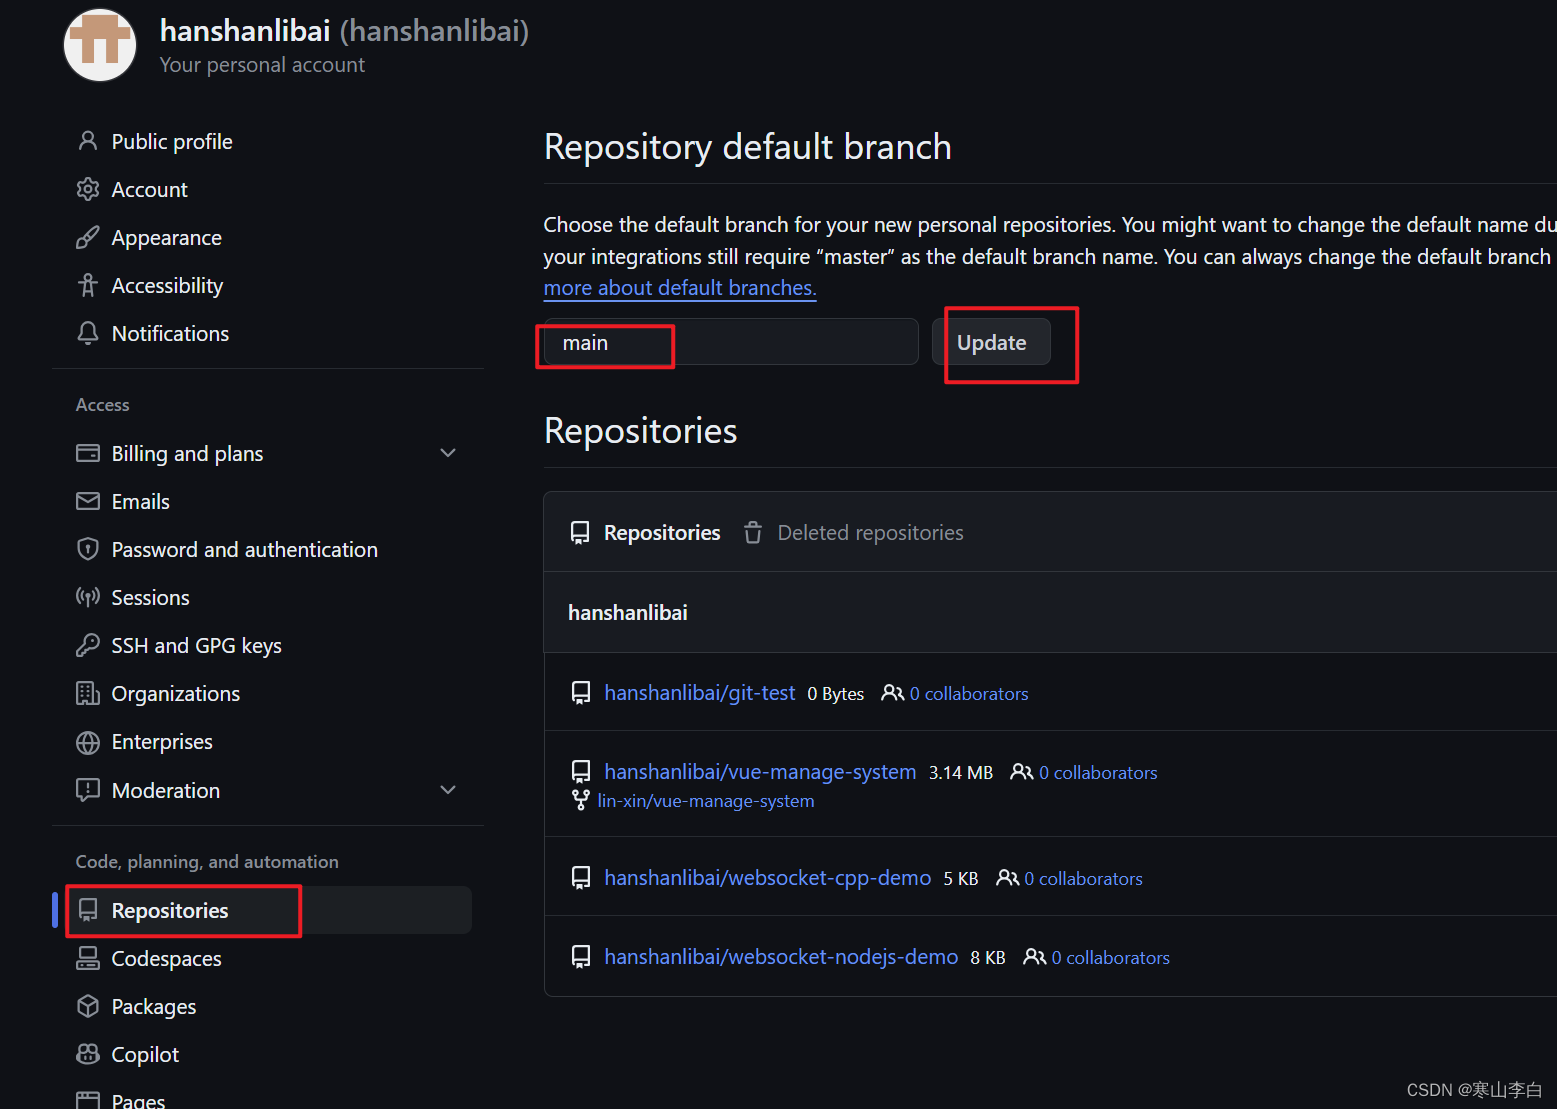The height and width of the screenshot is (1109, 1557).
Task: Click the websocket-cpp-demo repo icon
Action: click(x=581, y=878)
